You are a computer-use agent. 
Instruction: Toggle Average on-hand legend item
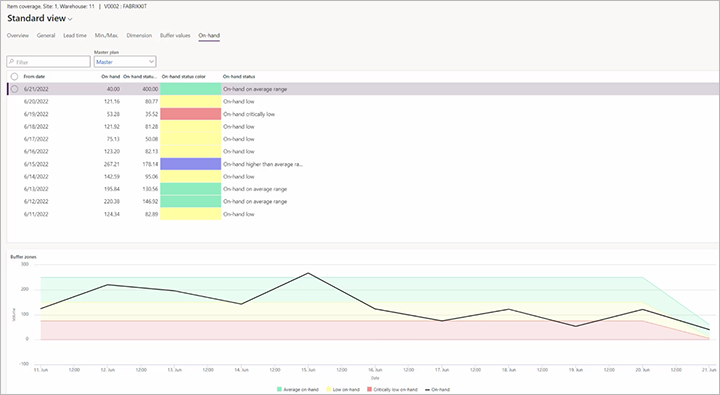[298, 389]
